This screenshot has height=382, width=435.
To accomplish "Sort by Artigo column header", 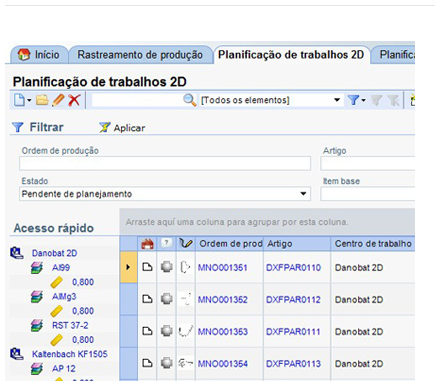I will coord(297,244).
